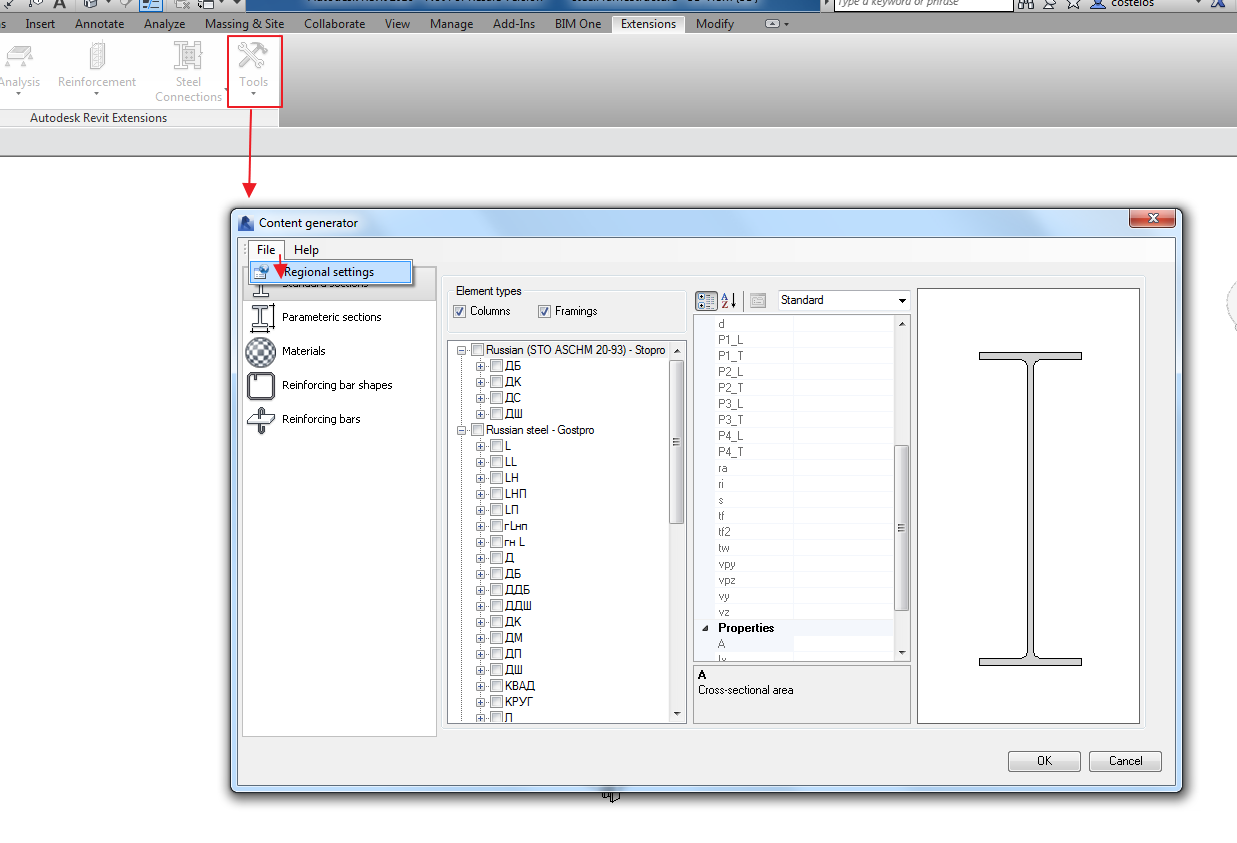This screenshot has width=1237, height=843.
Task: Click down arrow of section tree scrollbar
Action: pyautogui.click(x=677, y=714)
